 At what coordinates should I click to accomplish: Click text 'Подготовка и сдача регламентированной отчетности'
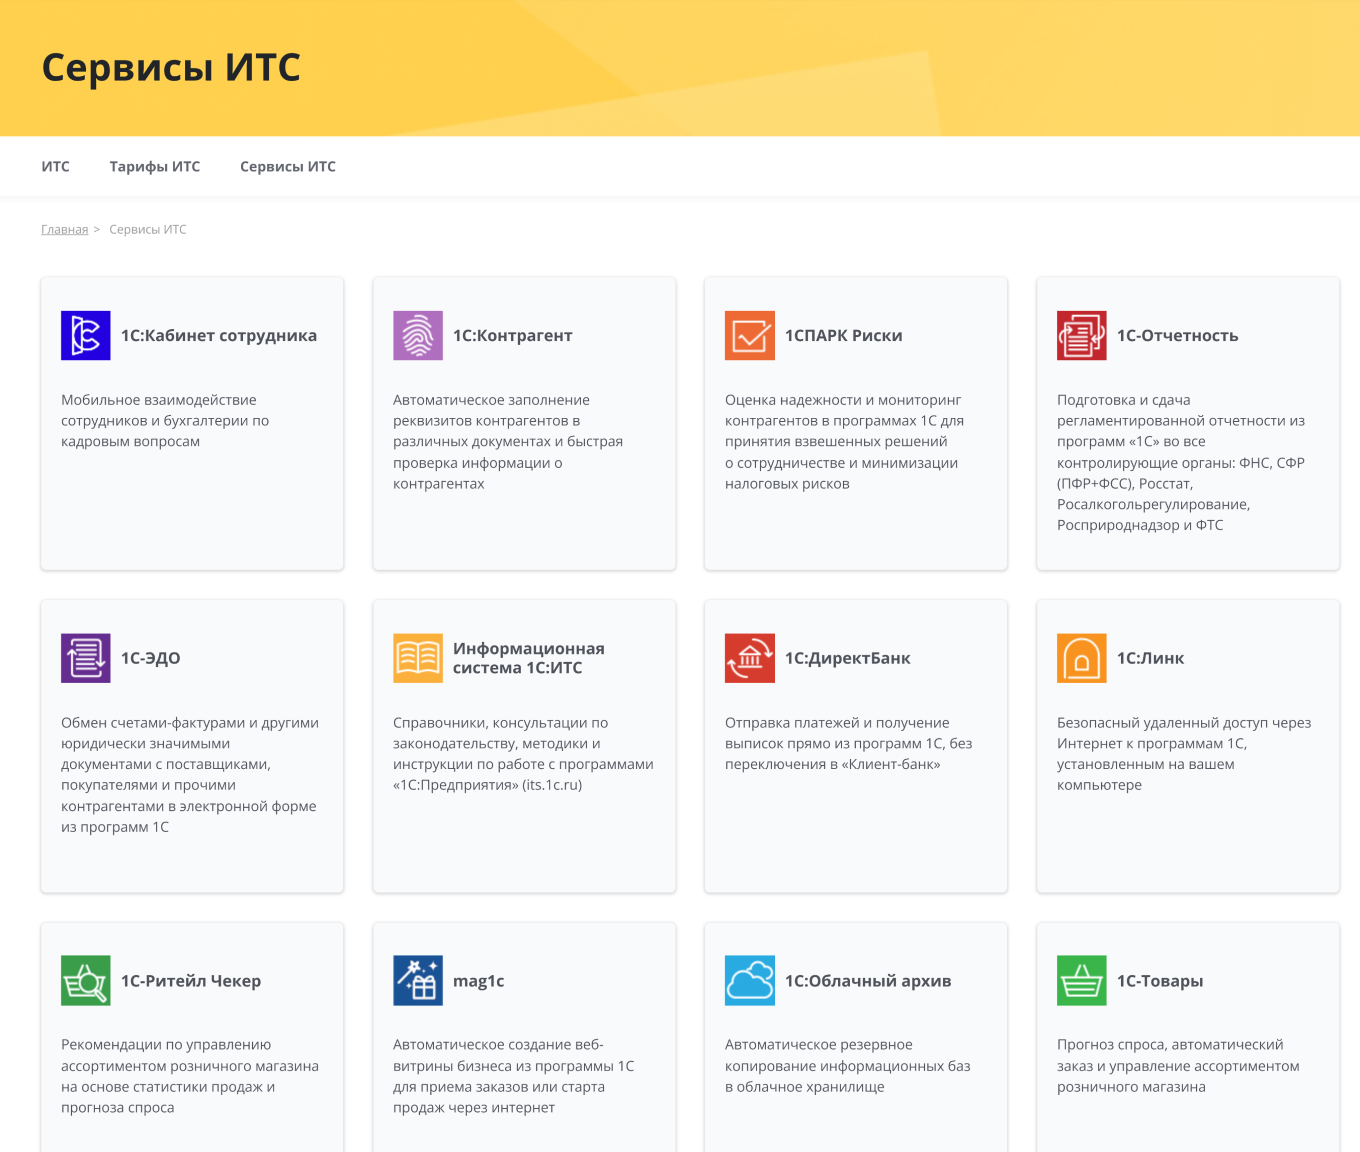1181,462
